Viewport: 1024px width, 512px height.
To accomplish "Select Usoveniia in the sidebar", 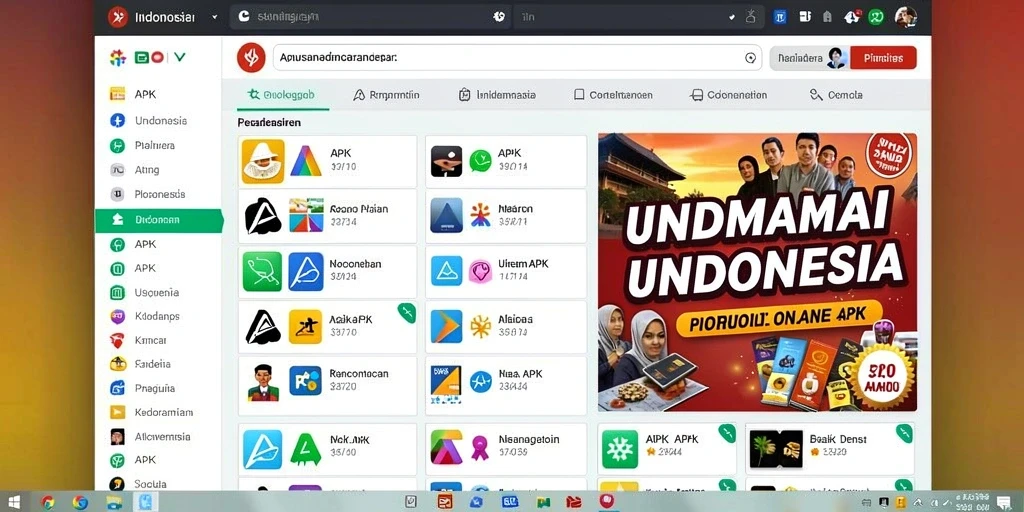I will [x=158, y=292].
